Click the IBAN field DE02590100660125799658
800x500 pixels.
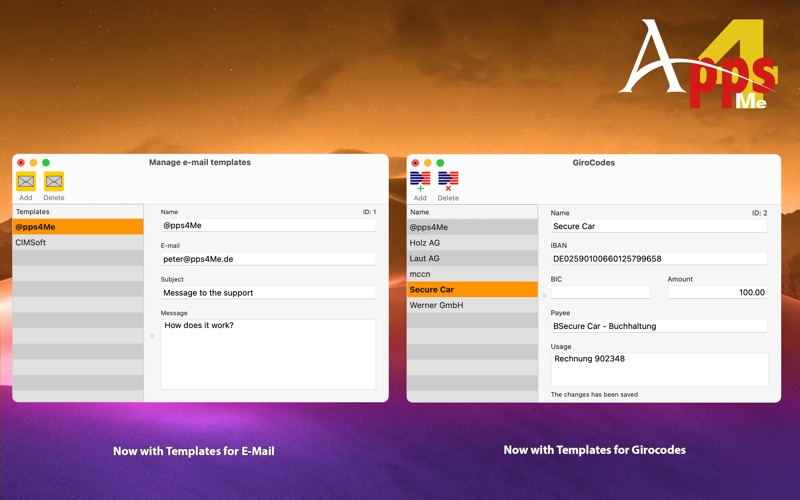(x=659, y=259)
